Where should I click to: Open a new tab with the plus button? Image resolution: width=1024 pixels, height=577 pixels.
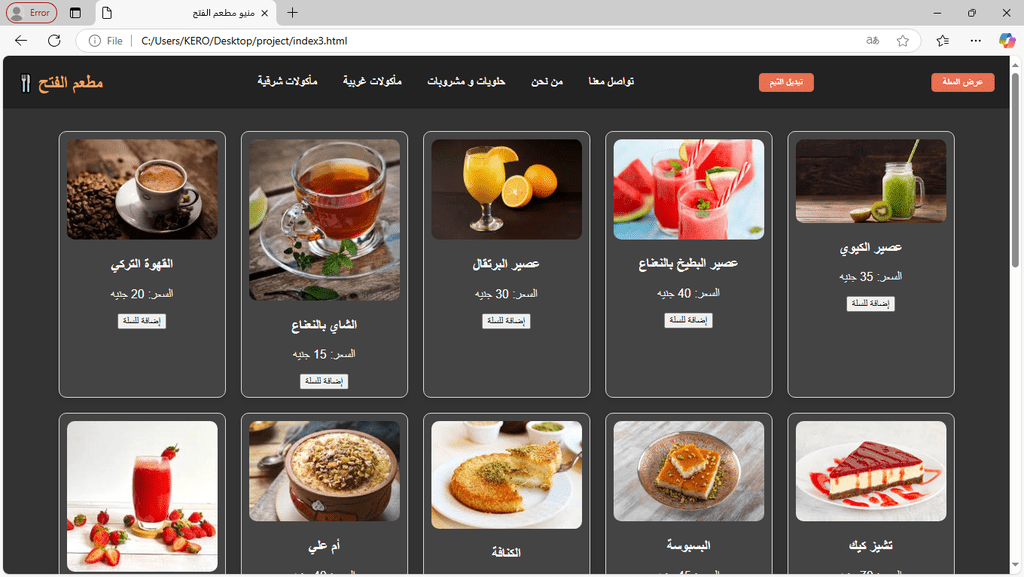coord(293,12)
